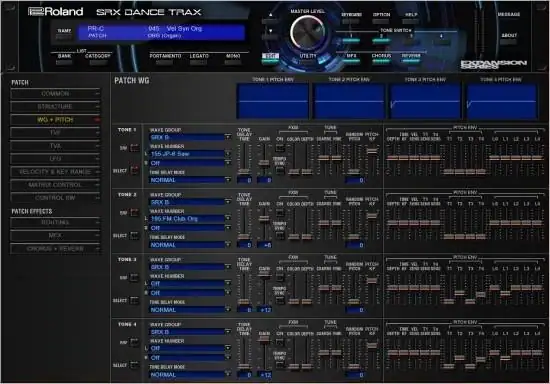Open the LFO page
This screenshot has width=550, height=384.
click(x=55, y=159)
